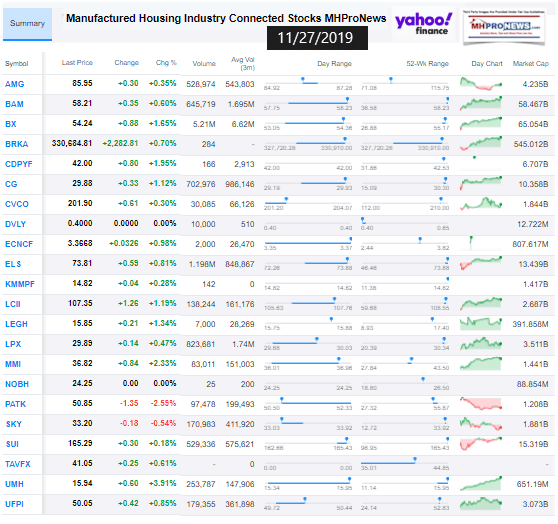558x524 pixels.
Task: Sort by the Market Cap column header
Action: 531,64
